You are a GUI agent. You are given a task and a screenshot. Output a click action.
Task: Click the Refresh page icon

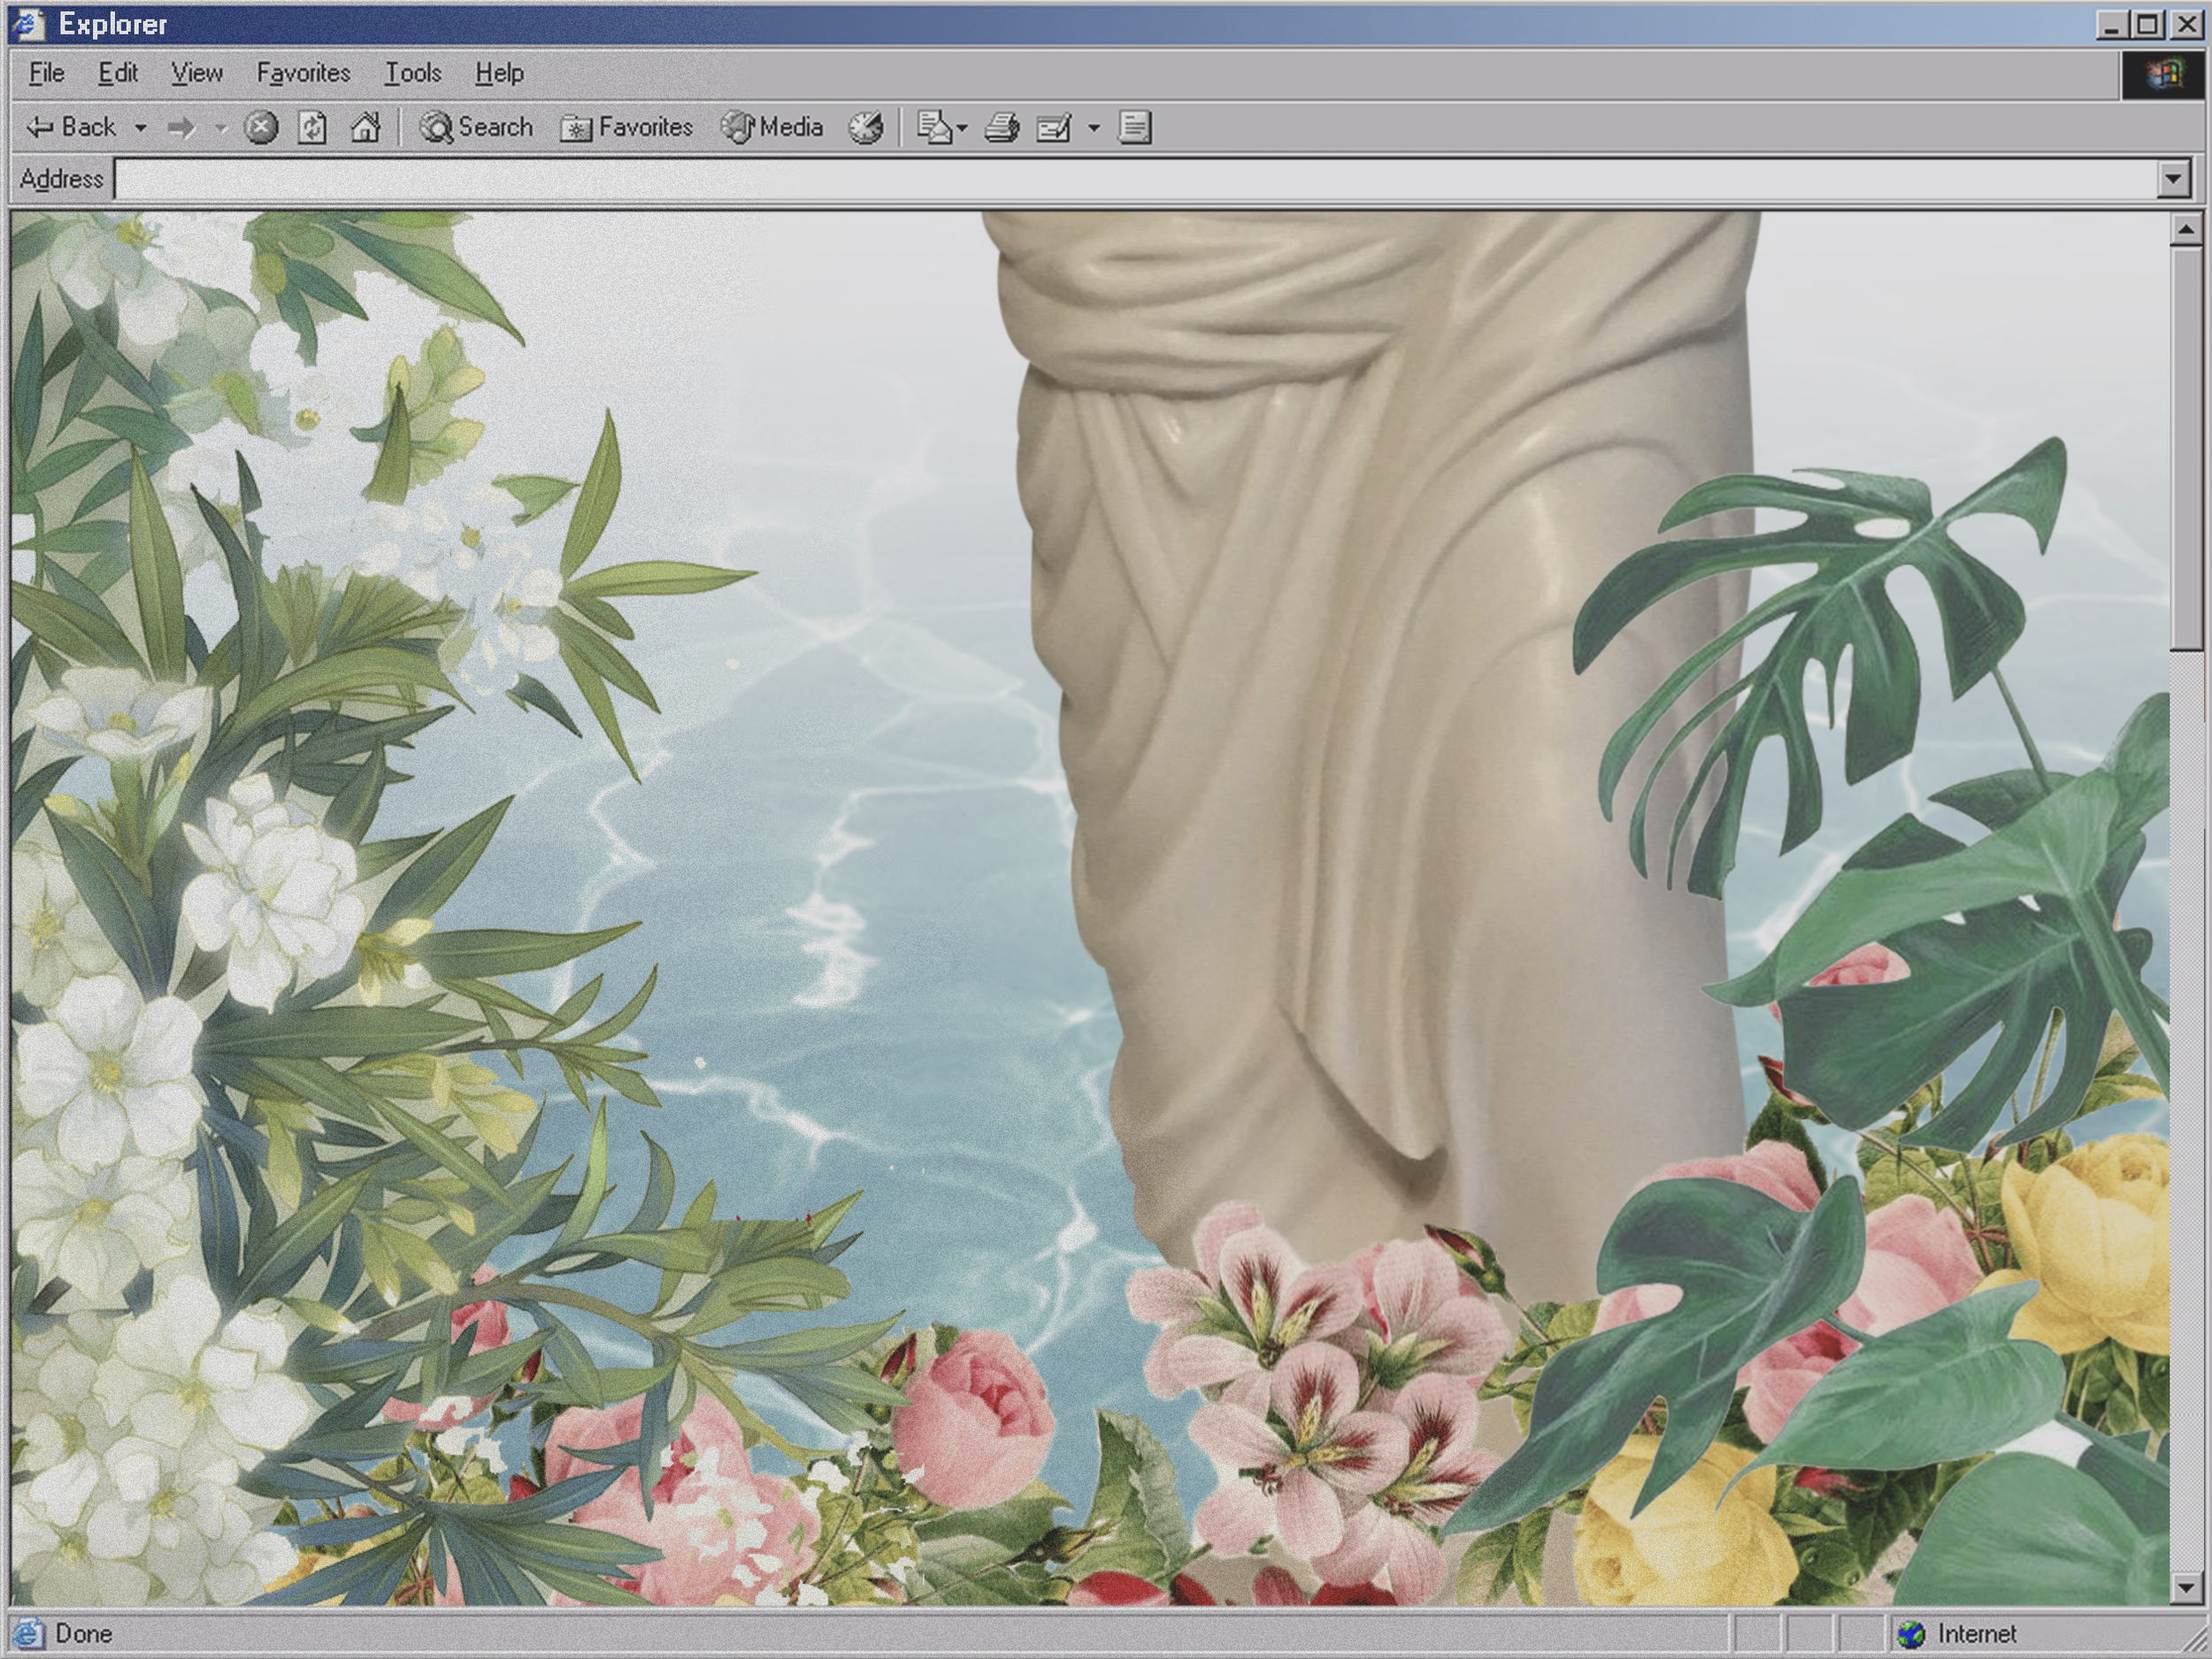312,128
